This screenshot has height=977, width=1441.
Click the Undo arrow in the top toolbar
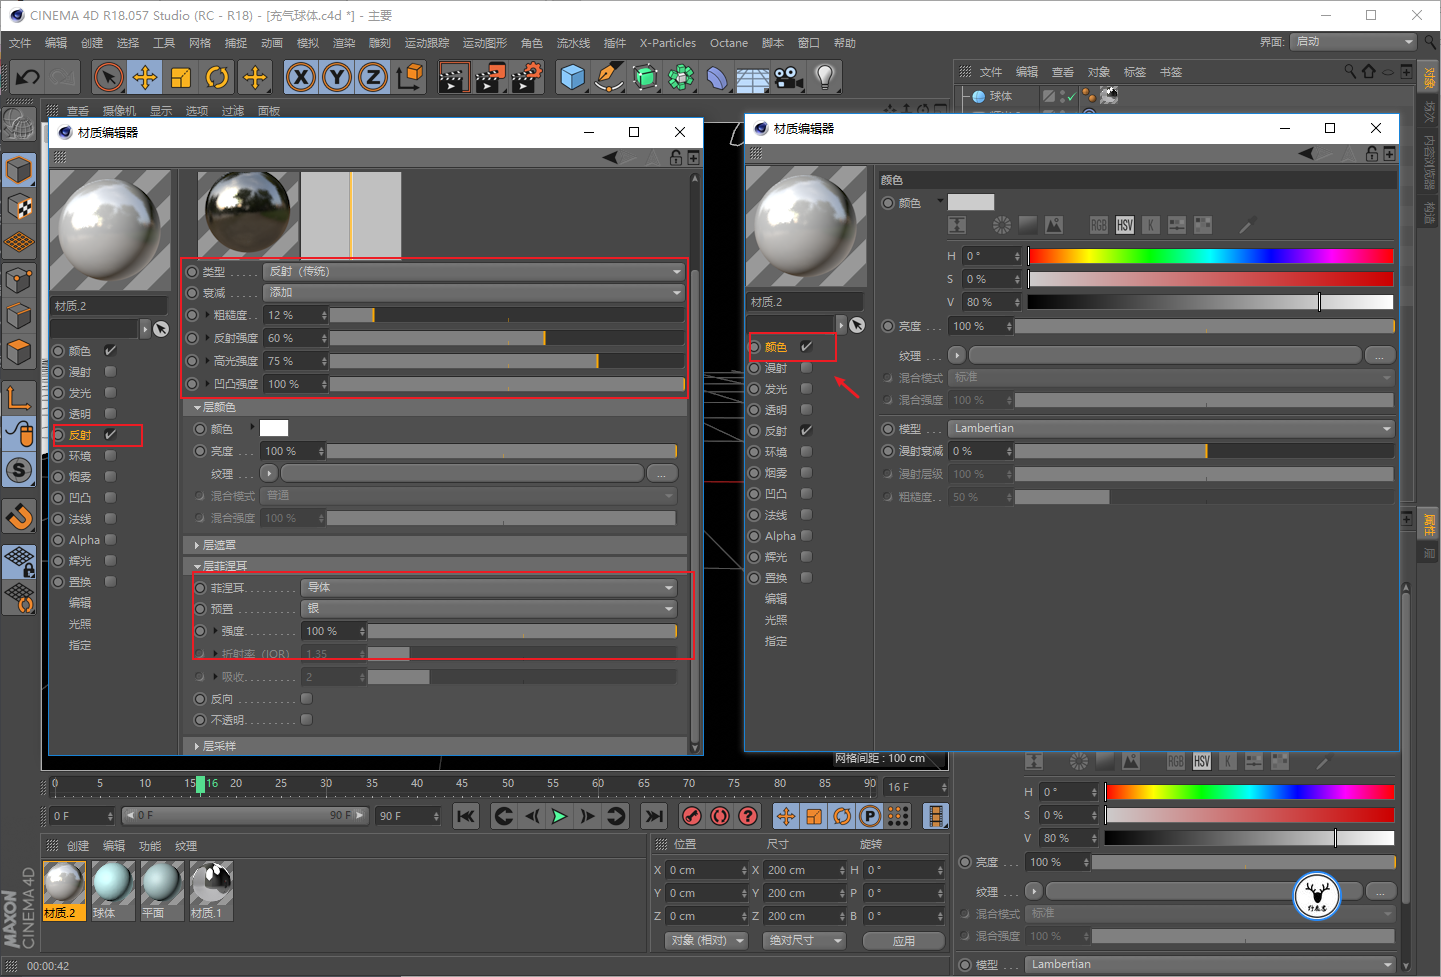click(27, 77)
